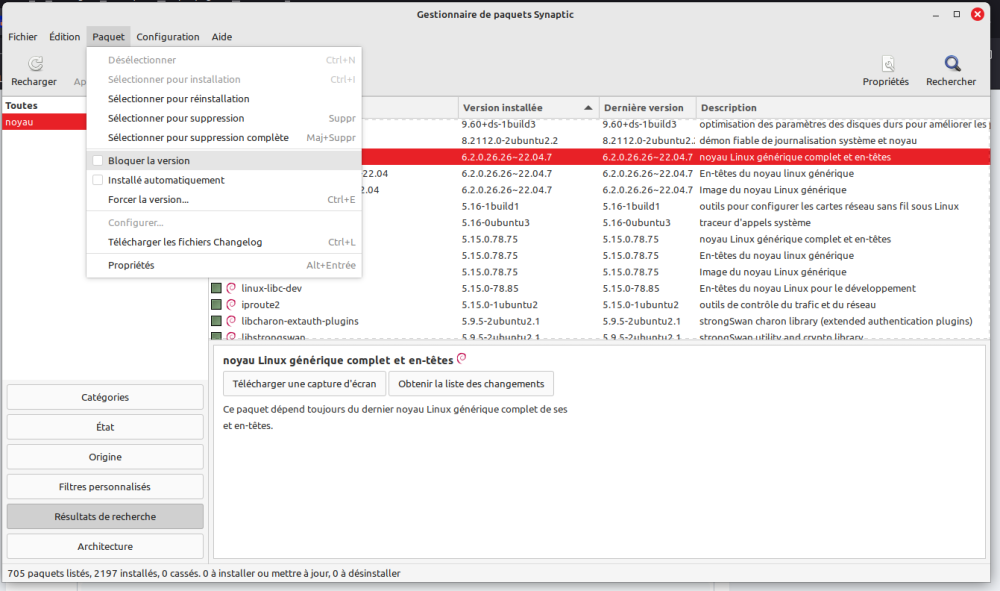Screen dimensions: 1000x591
Task: Switch to the Catégories filter view
Action: [104, 397]
